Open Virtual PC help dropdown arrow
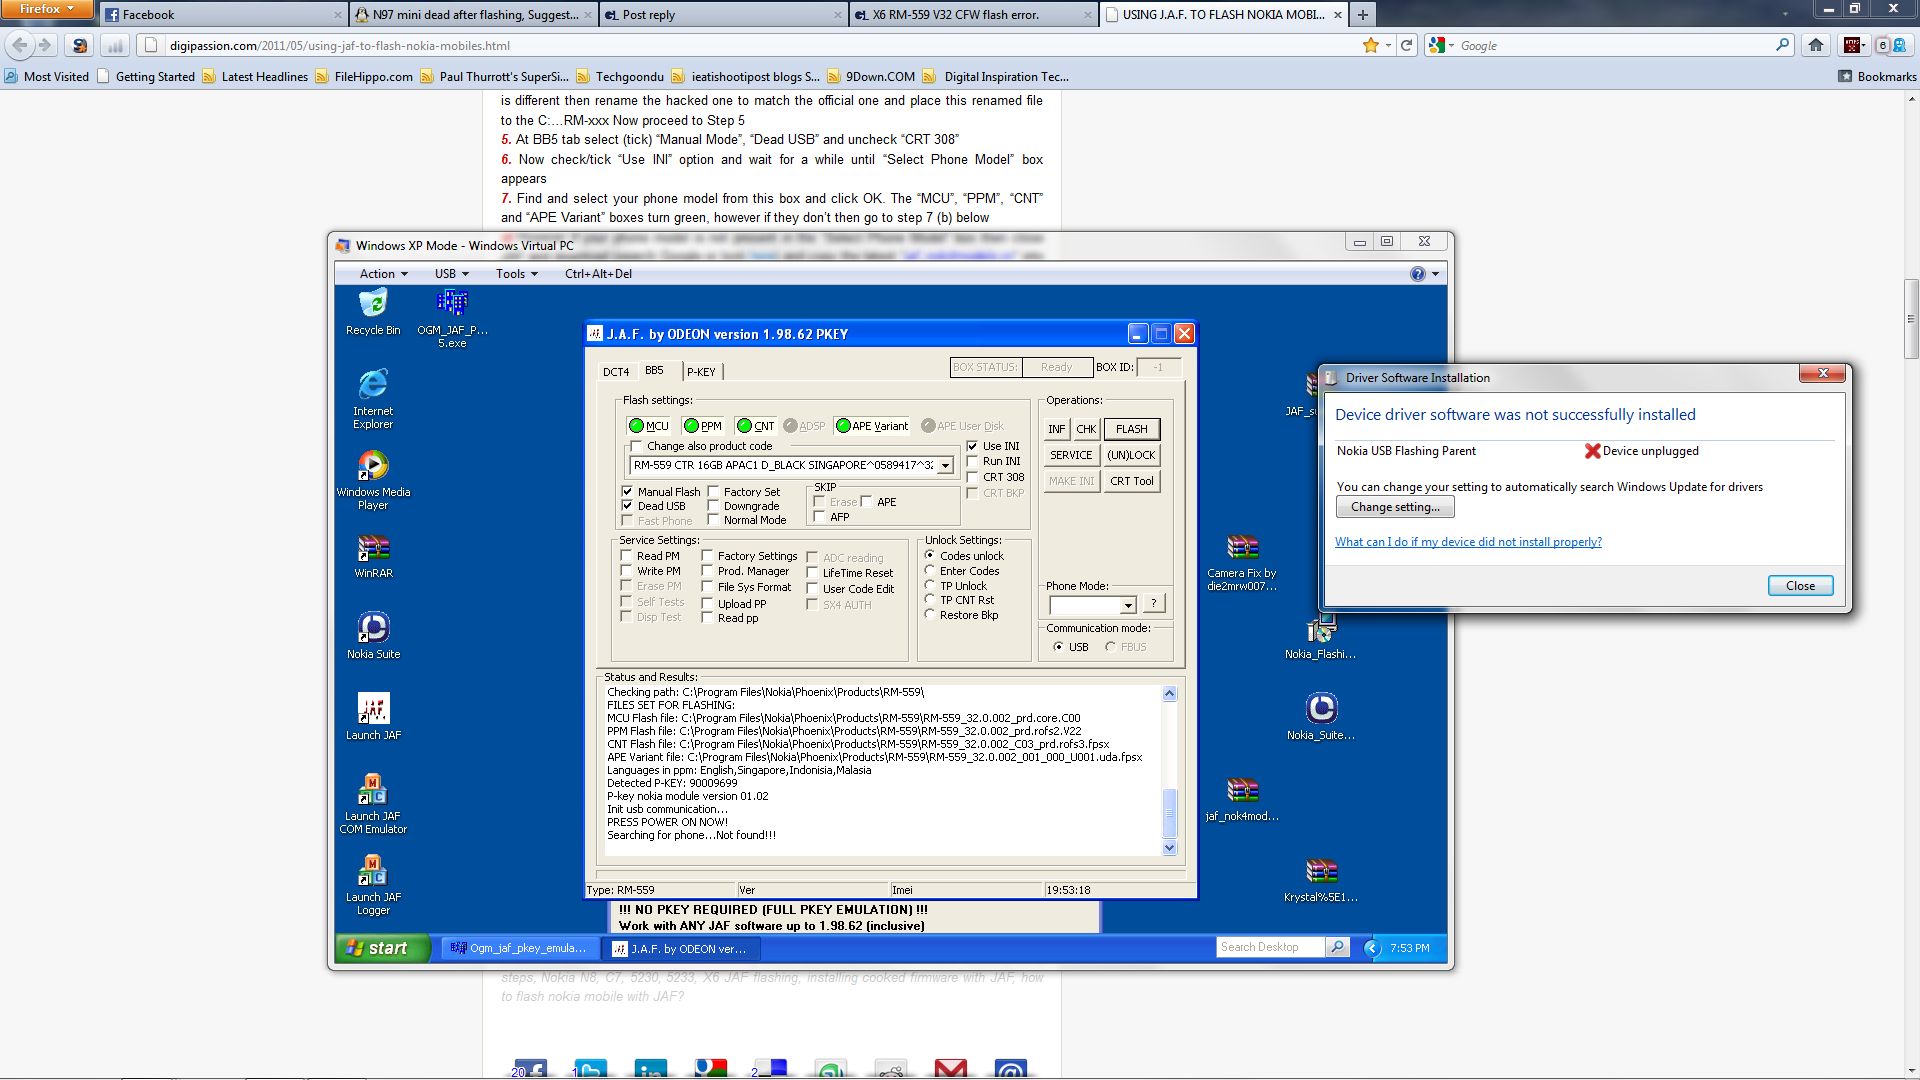 [1435, 274]
